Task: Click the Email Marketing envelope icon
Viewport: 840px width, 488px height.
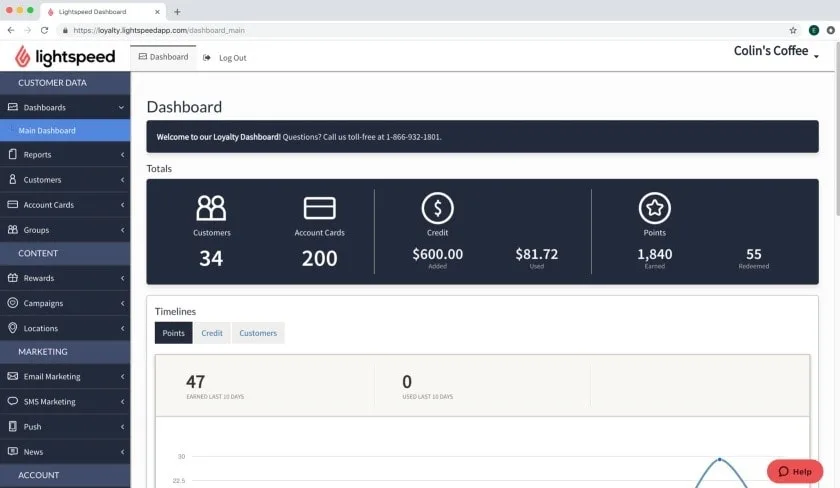Action: click(x=13, y=377)
